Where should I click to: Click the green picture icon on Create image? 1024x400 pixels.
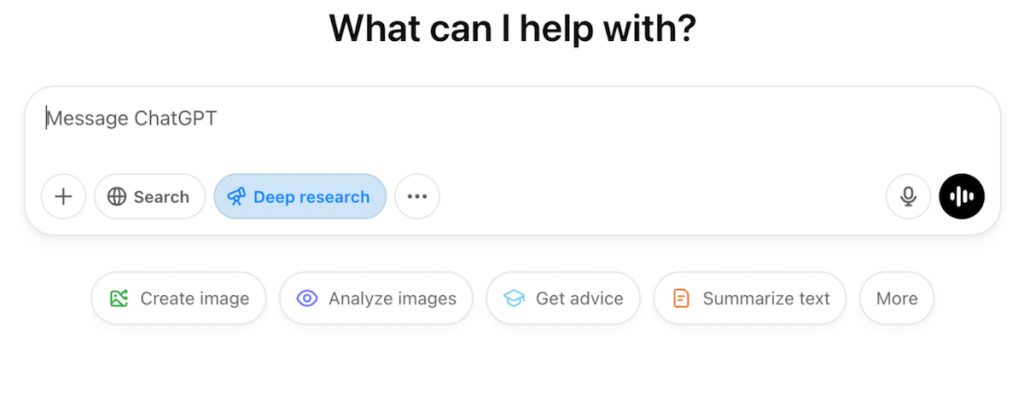pyautogui.click(x=119, y=298)
